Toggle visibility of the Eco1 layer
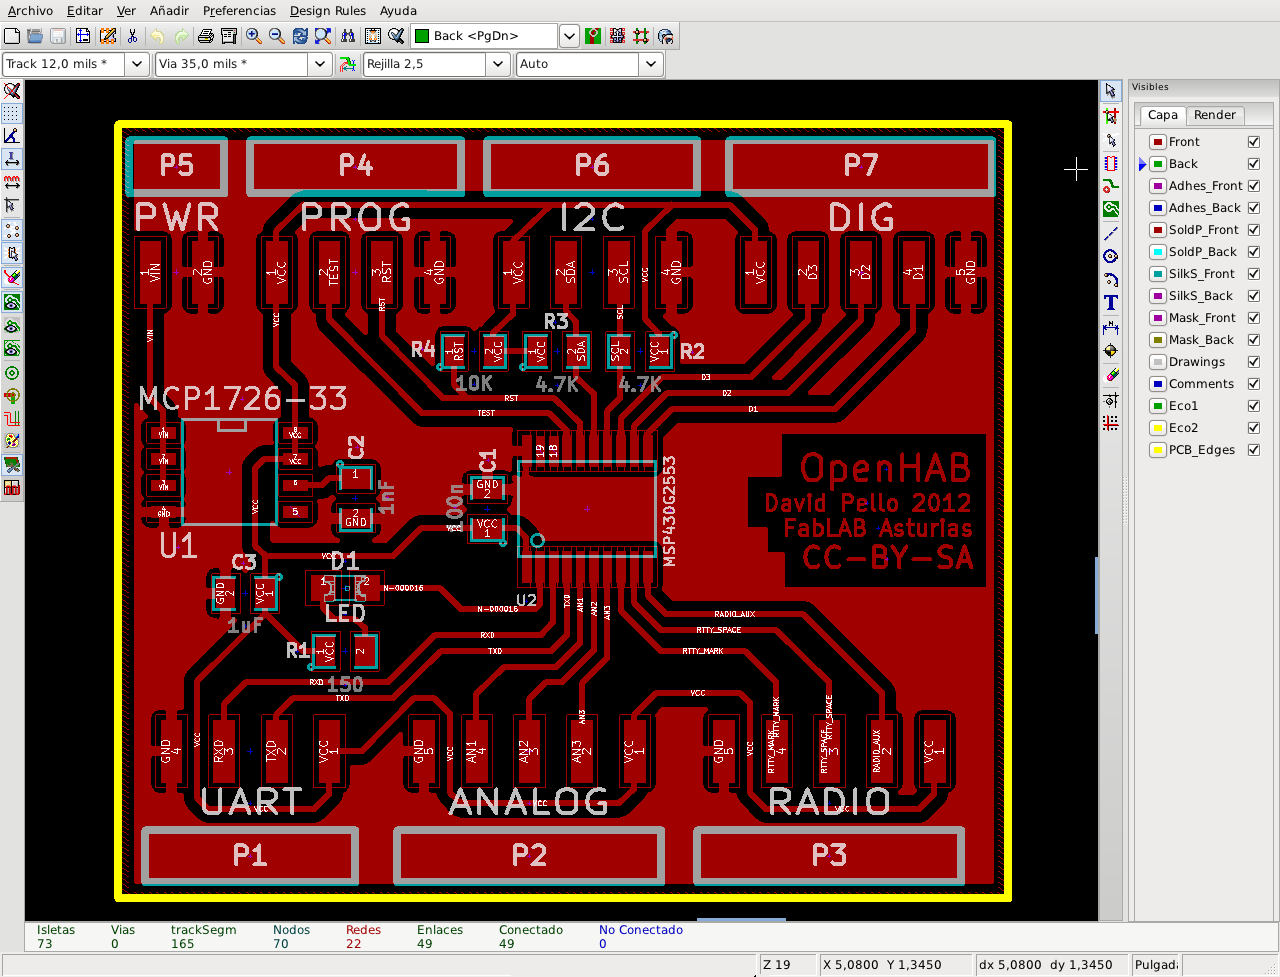Viewport: 1280px width, 977px height. (1254, 406)
